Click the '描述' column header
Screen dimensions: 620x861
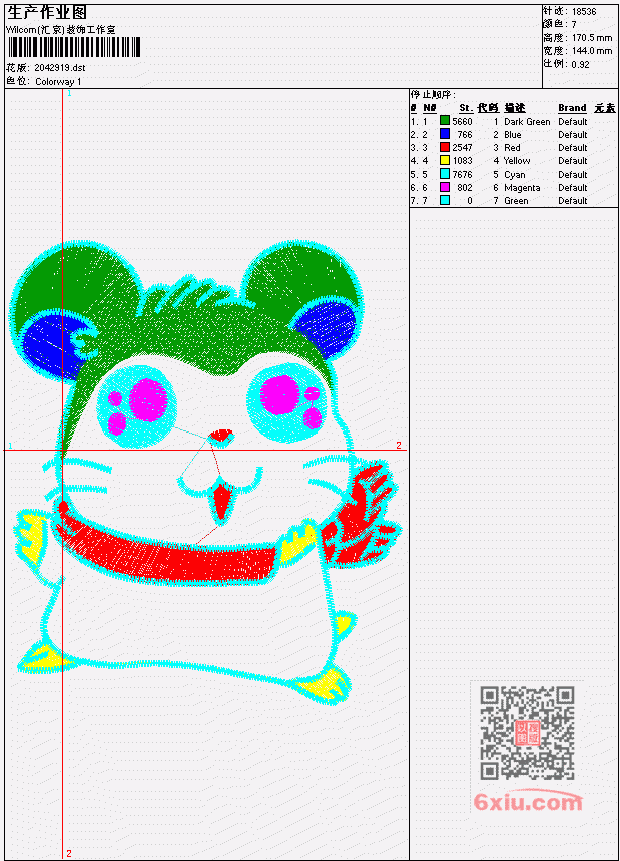point(515,108)
